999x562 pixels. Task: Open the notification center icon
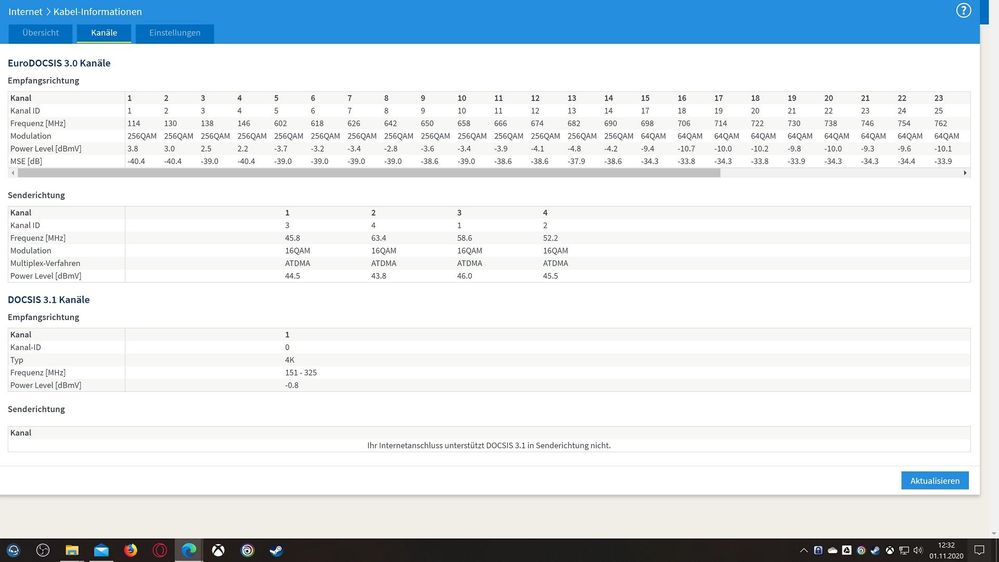tap(979, 550)
